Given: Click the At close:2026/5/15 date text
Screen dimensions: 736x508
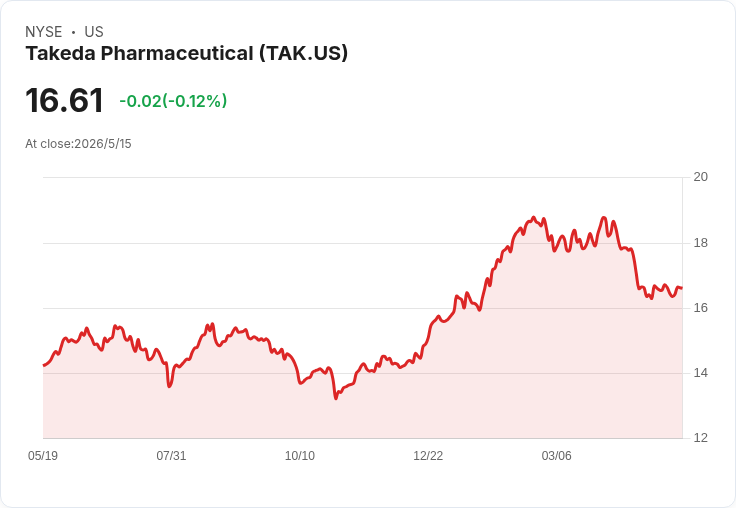Looking at the screenshot, I should coord(78,144).
